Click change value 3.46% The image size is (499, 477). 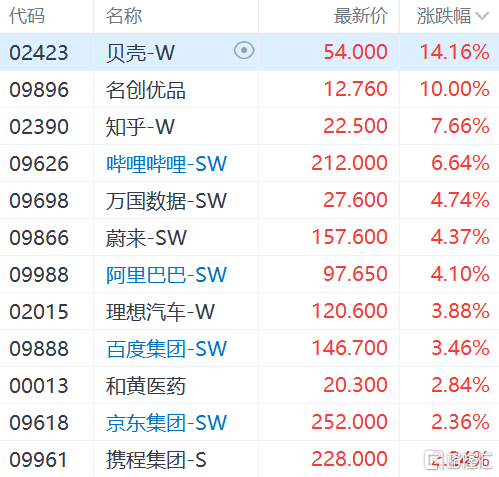(460, 348)
